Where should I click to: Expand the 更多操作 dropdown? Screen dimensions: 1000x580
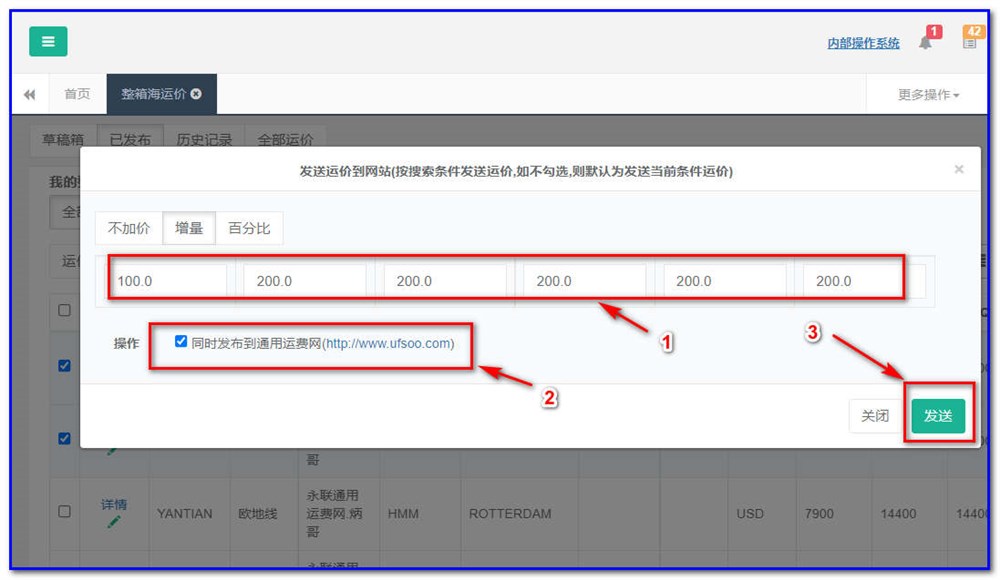[927, 95]
